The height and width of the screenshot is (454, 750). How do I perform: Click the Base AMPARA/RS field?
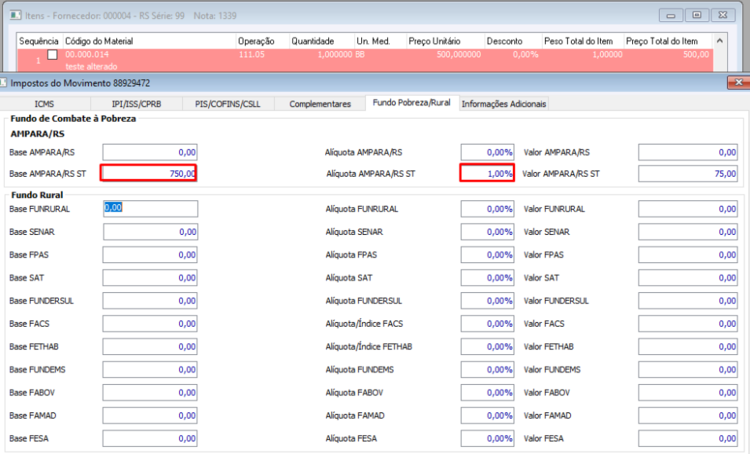pos(150,153)
